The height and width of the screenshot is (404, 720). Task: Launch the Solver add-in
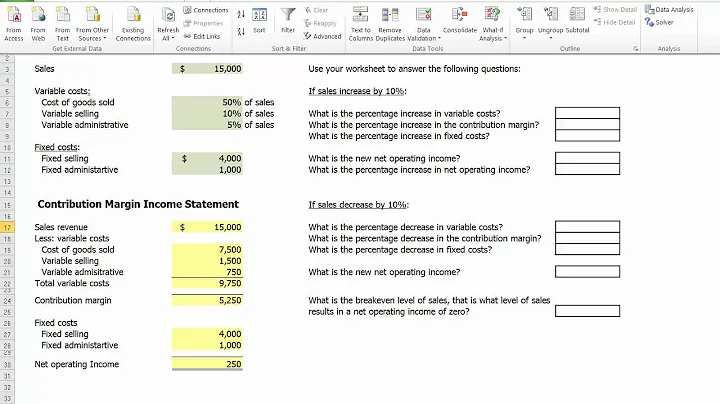pos(659,22)
